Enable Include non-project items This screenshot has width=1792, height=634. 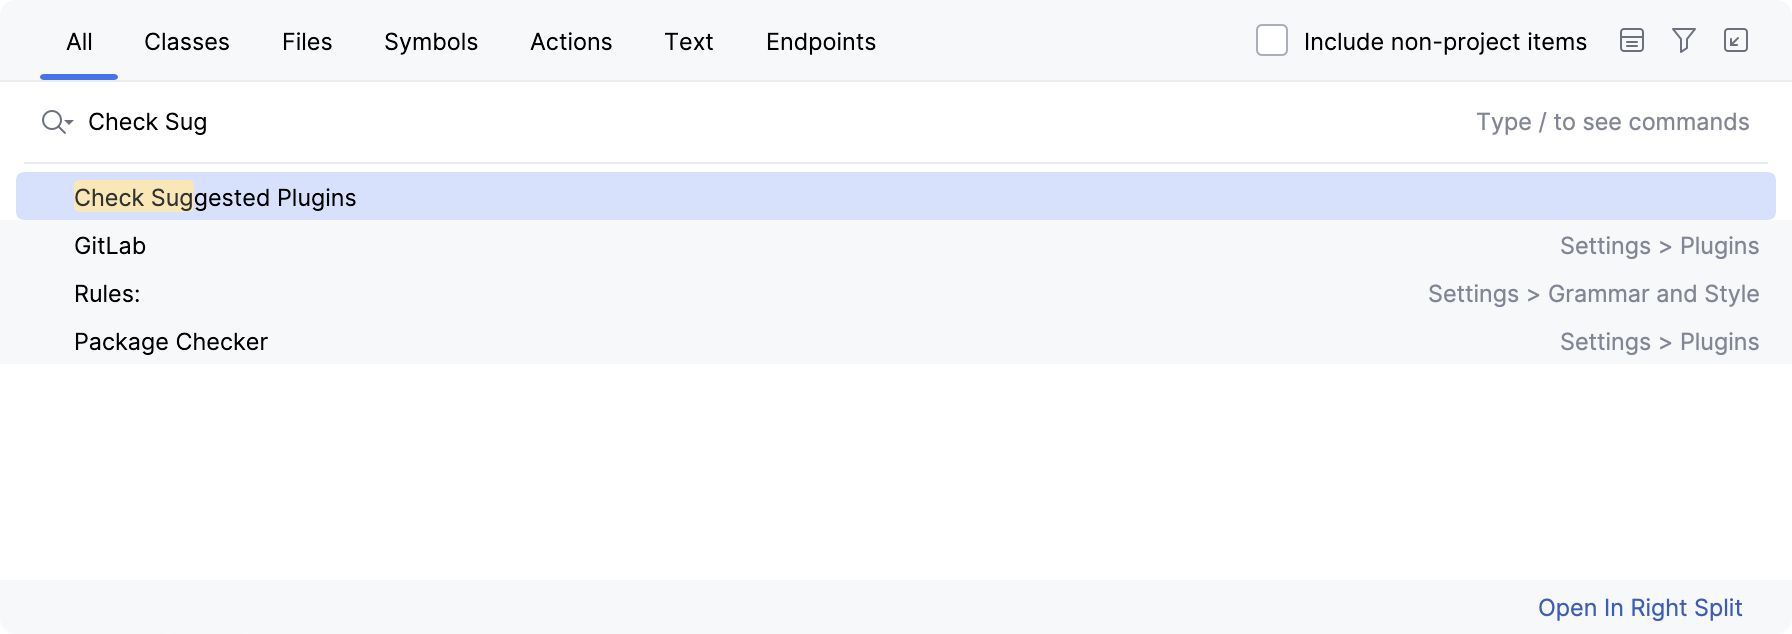tap(1271, 40)
